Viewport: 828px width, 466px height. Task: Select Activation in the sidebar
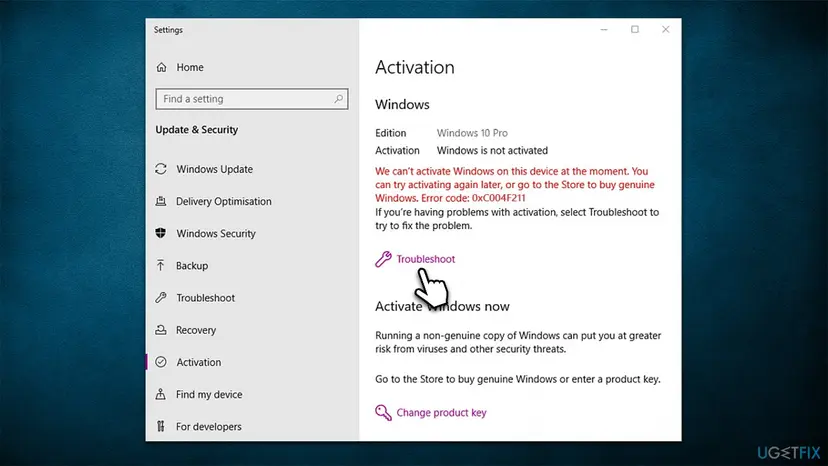click(199, 362)
